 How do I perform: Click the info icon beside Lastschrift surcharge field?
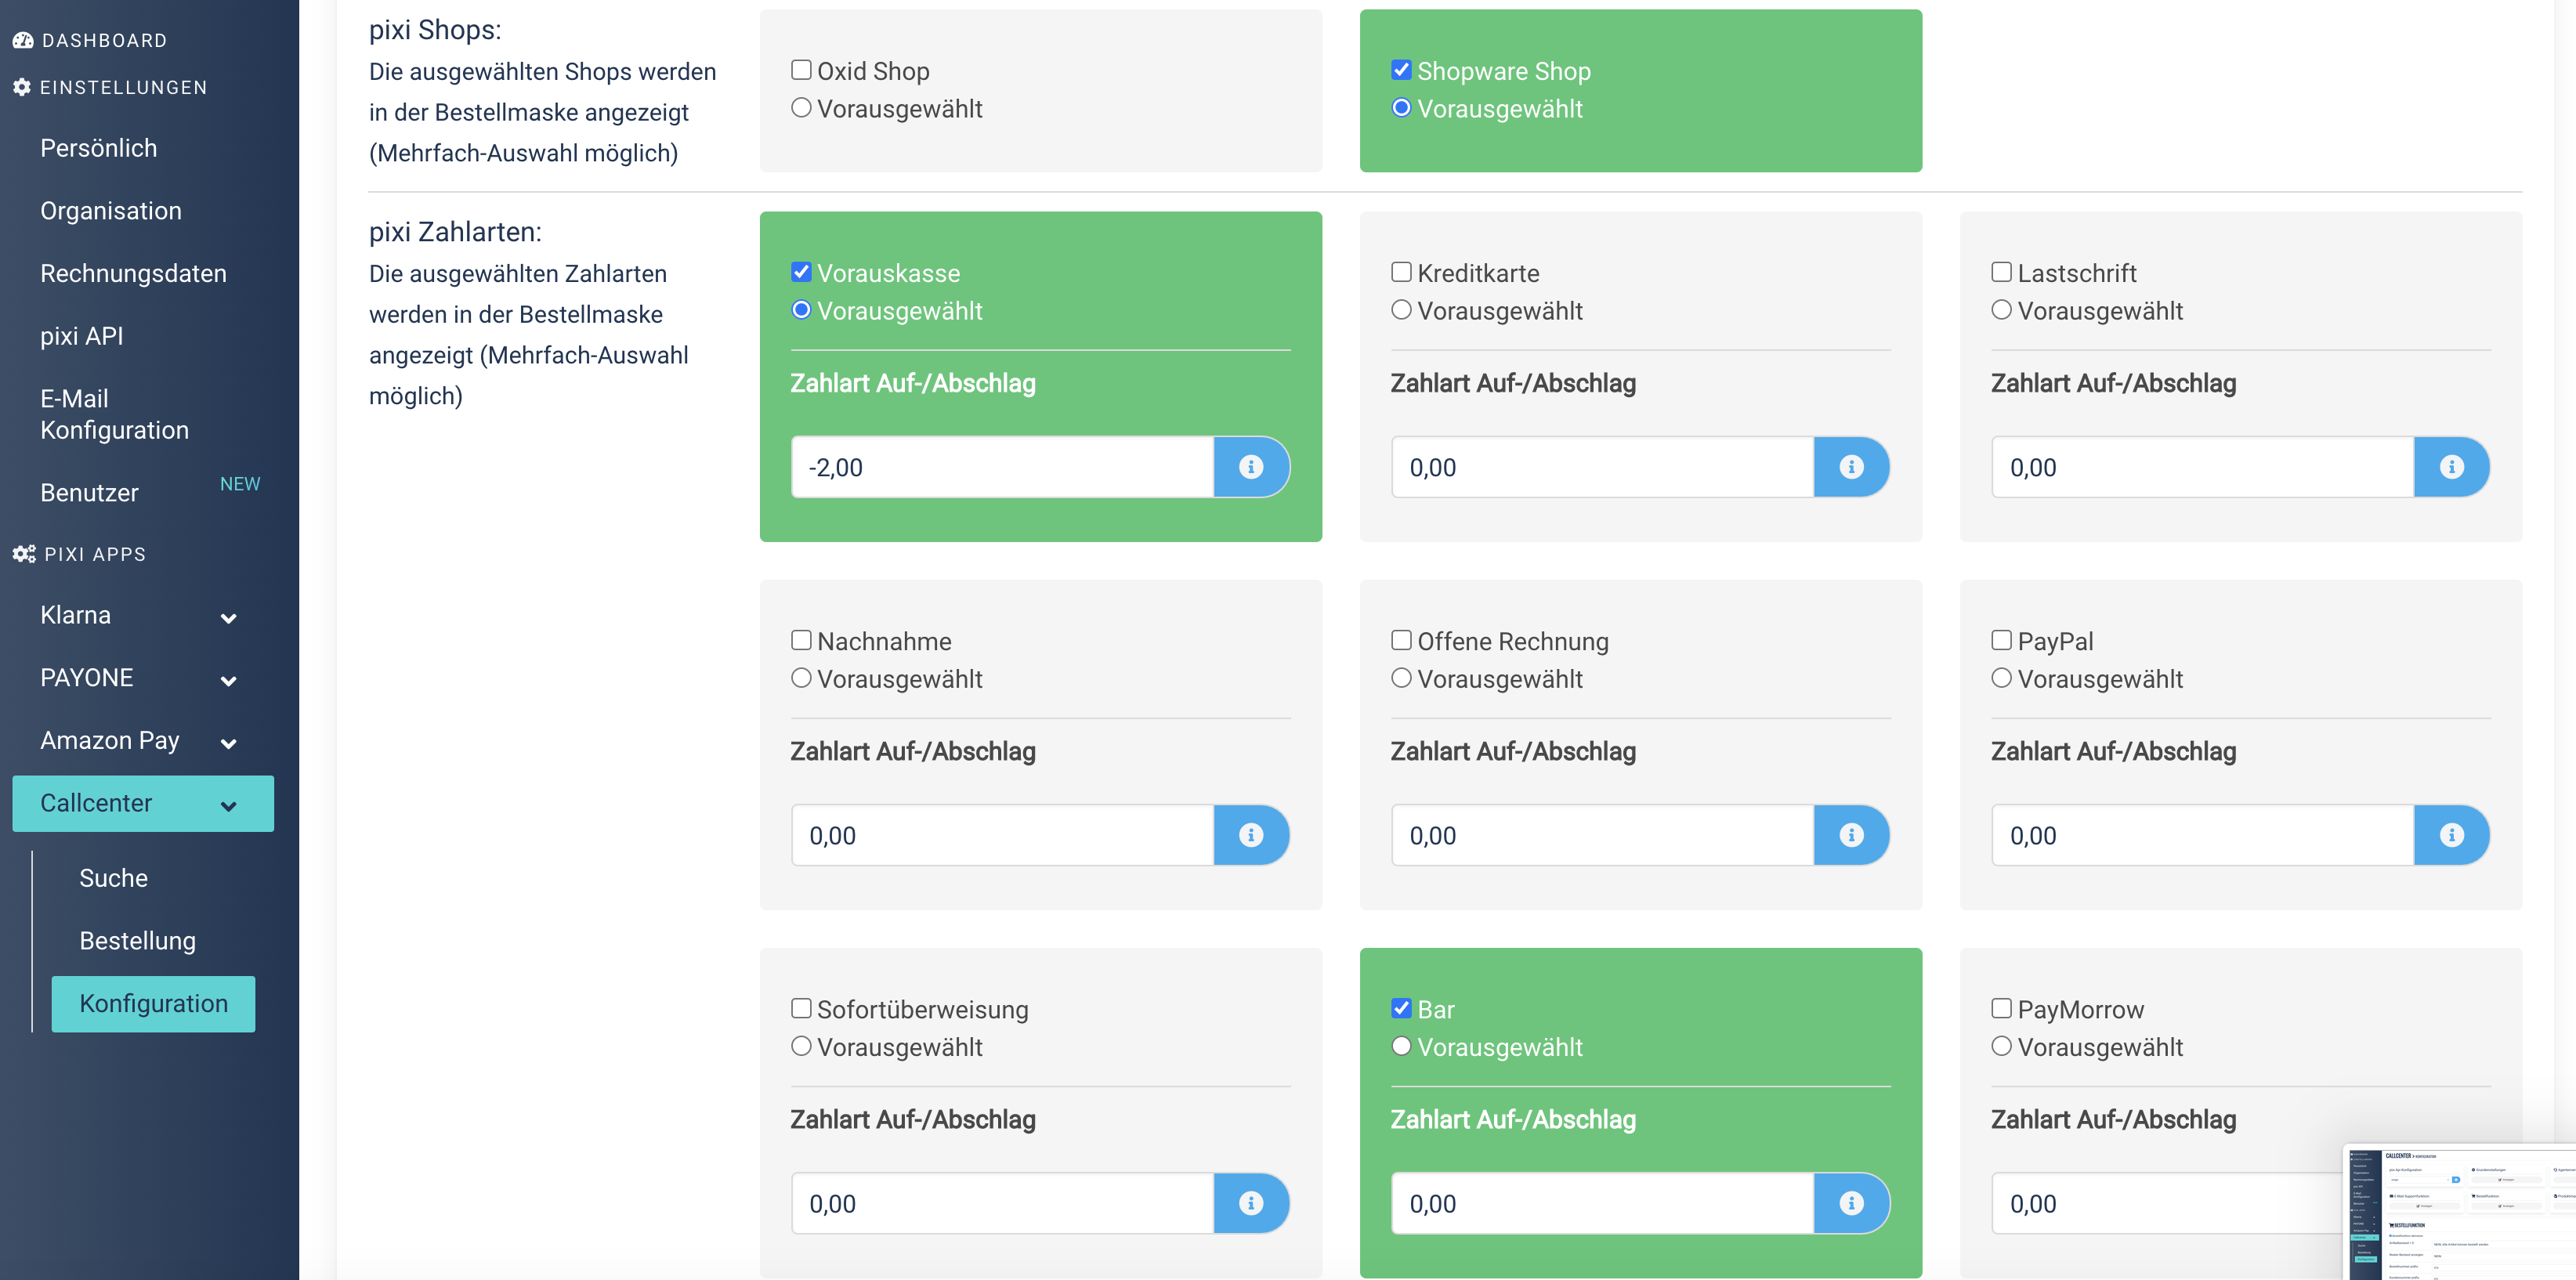[2451, 467]
